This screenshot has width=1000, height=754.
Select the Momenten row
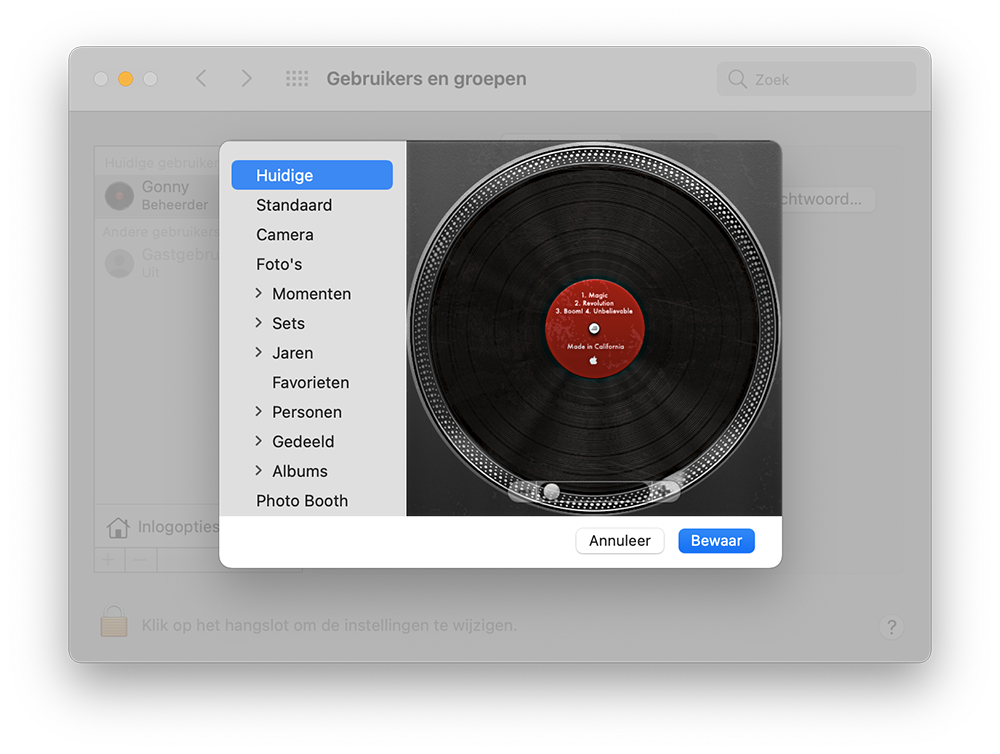312,293
